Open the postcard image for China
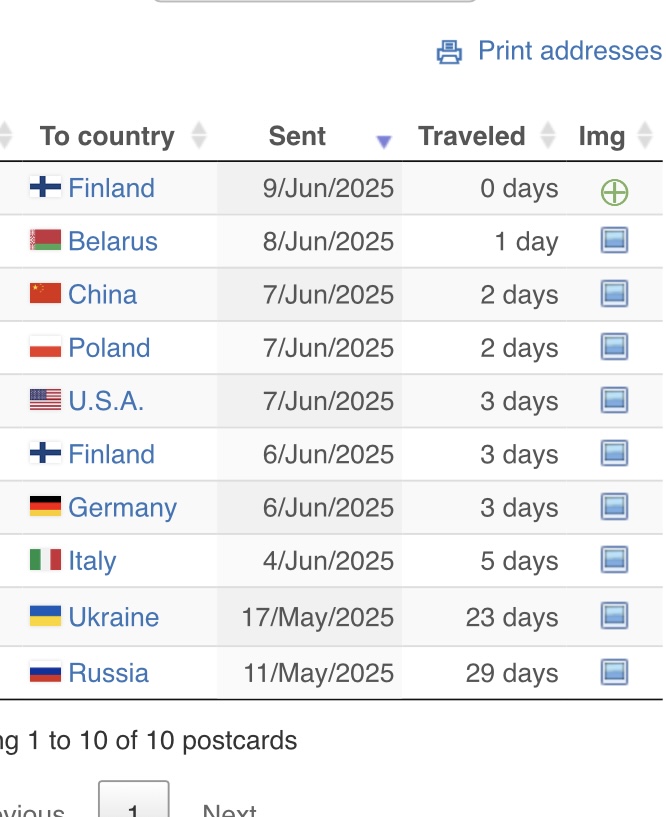 coord(614,293)
